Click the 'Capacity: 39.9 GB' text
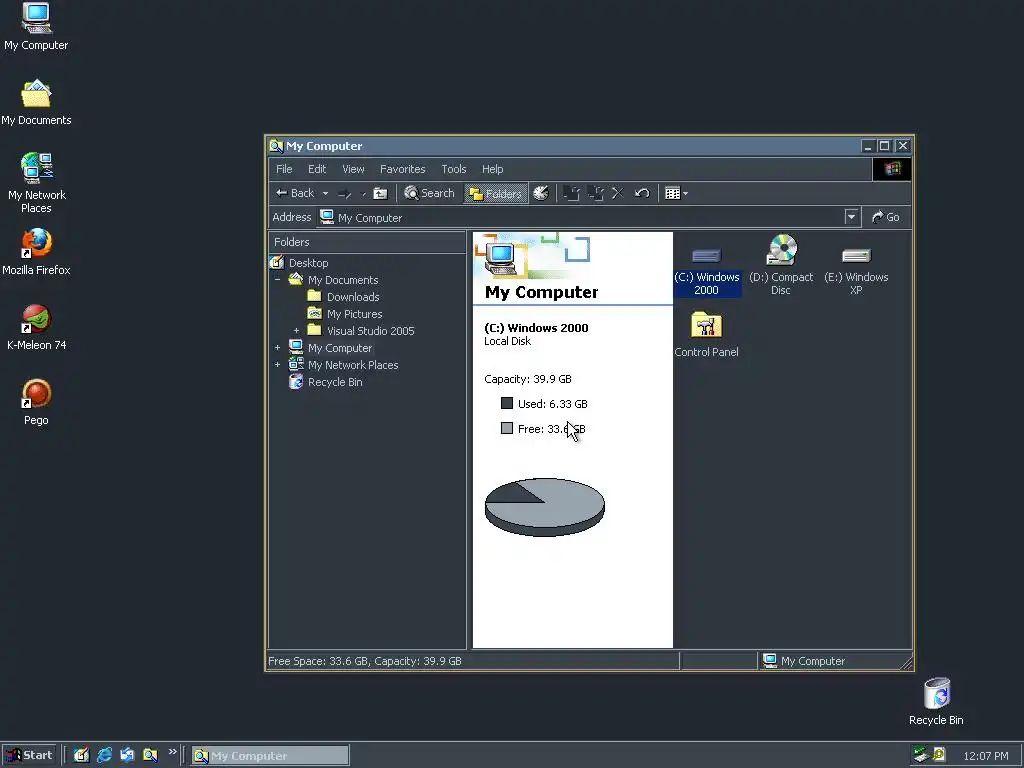Viewport: 1024px width, 768px height. (x=528, y=379)
